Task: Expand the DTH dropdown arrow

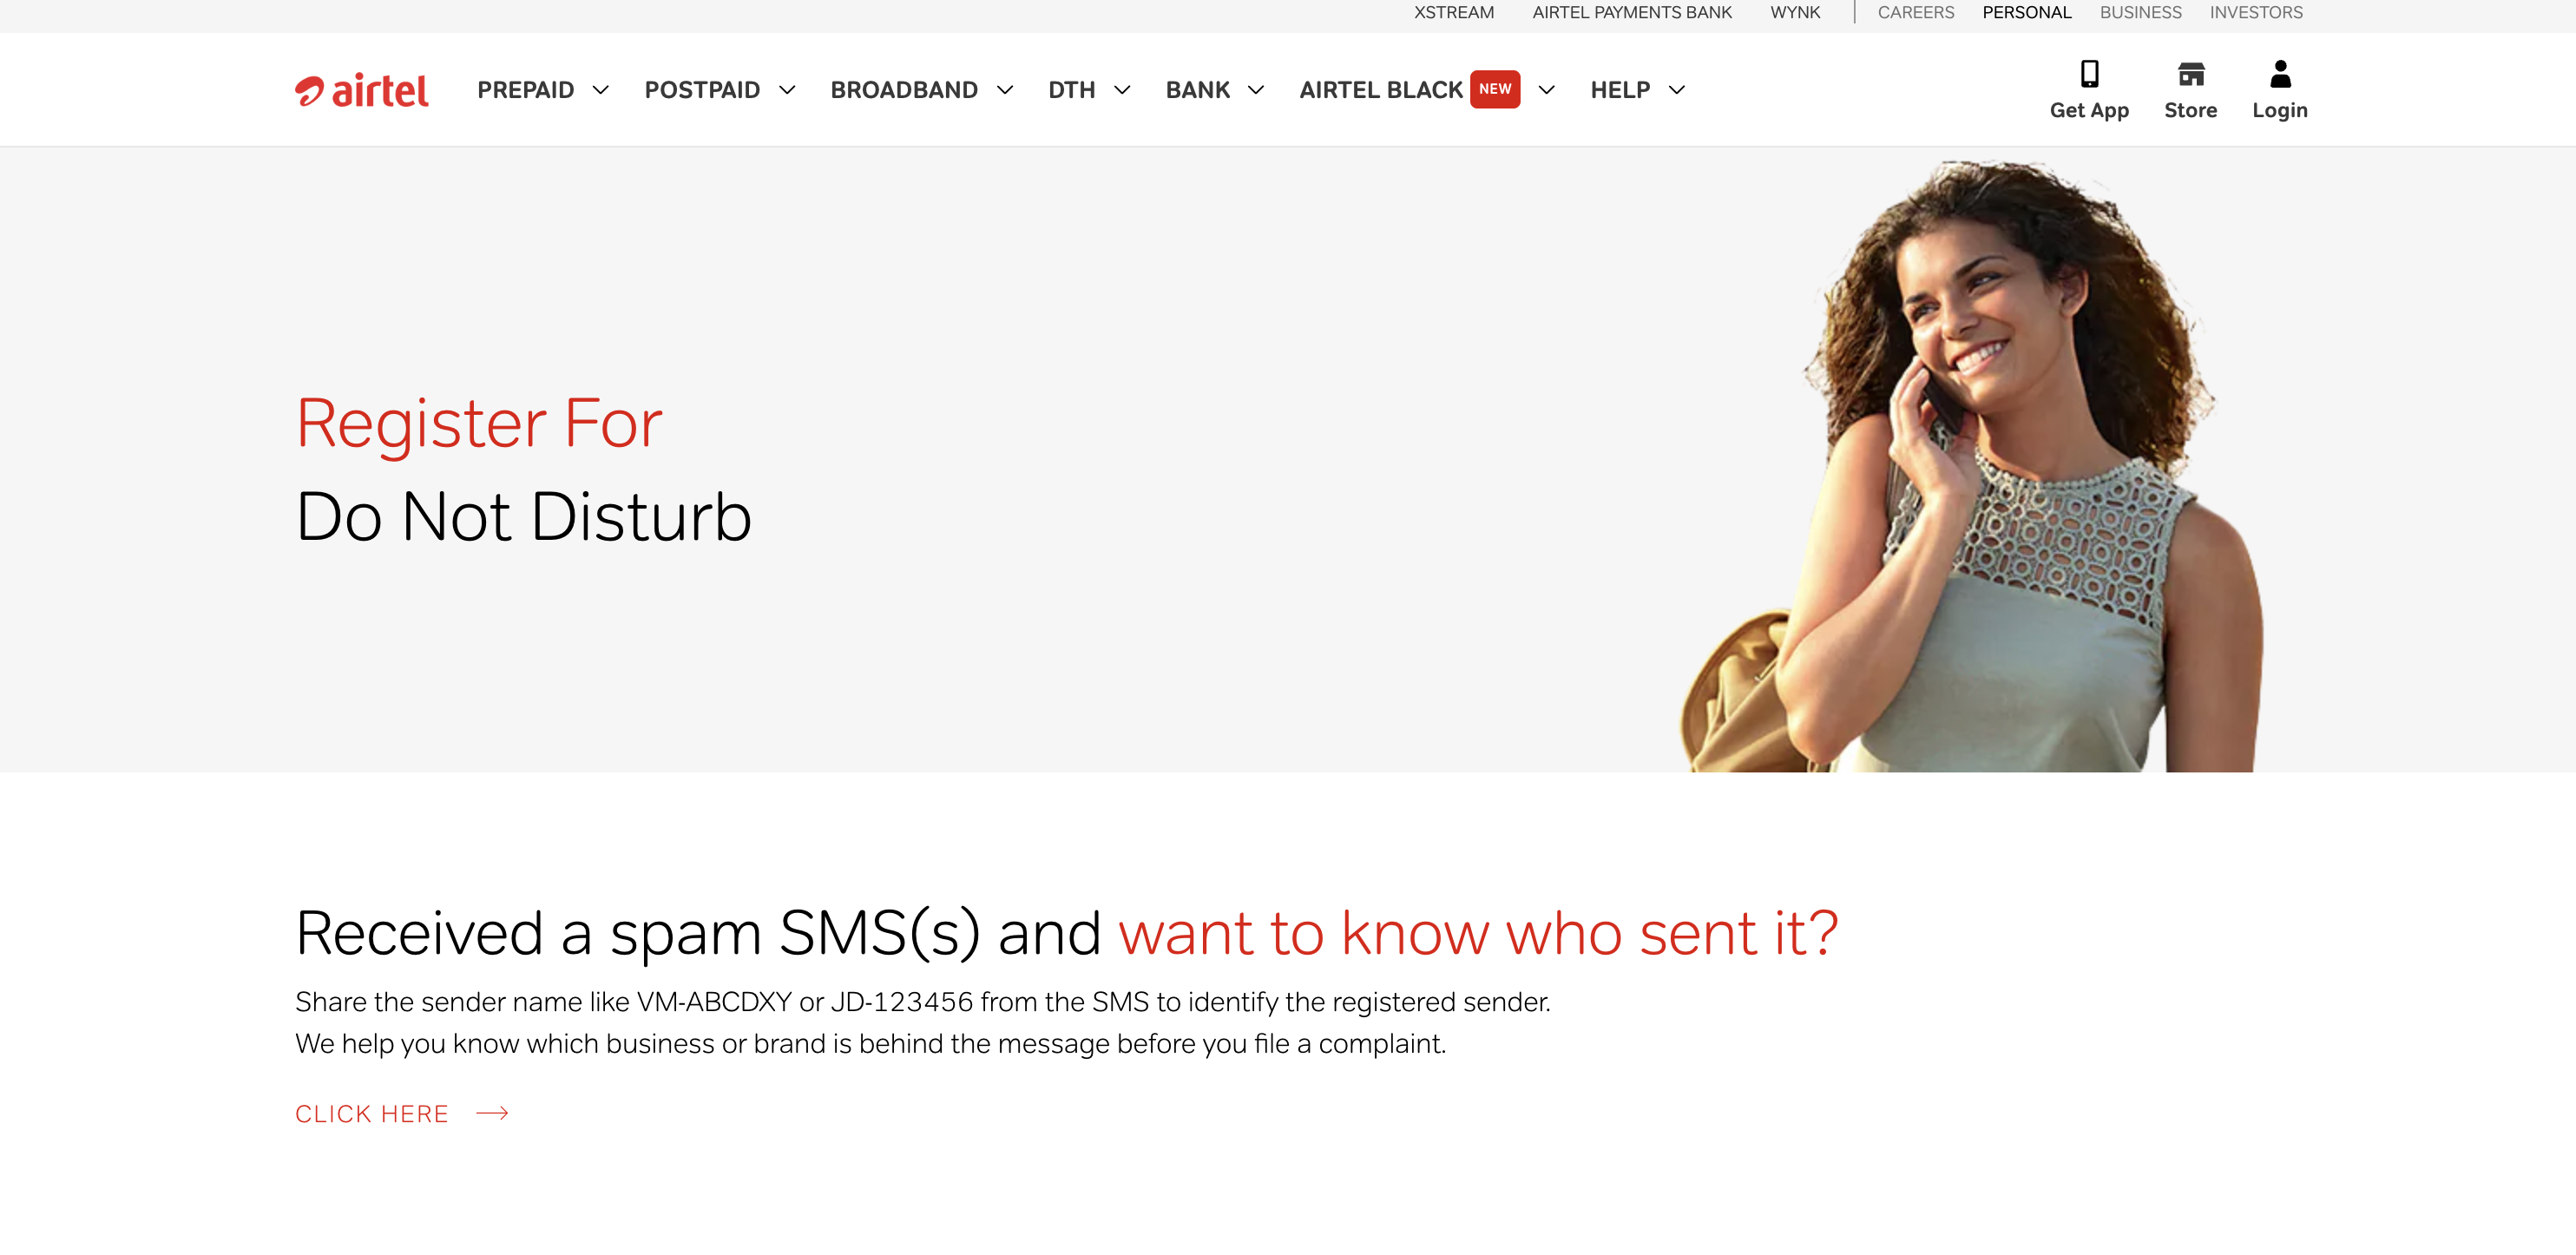Action: 1122,90
